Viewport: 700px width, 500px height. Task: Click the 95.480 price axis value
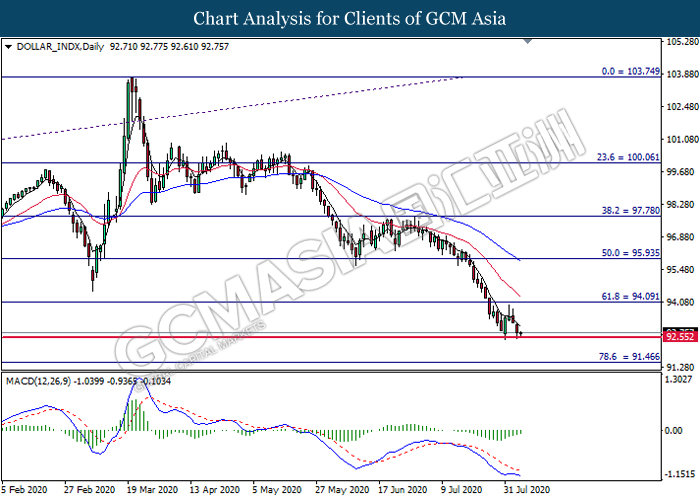(680, 270)
